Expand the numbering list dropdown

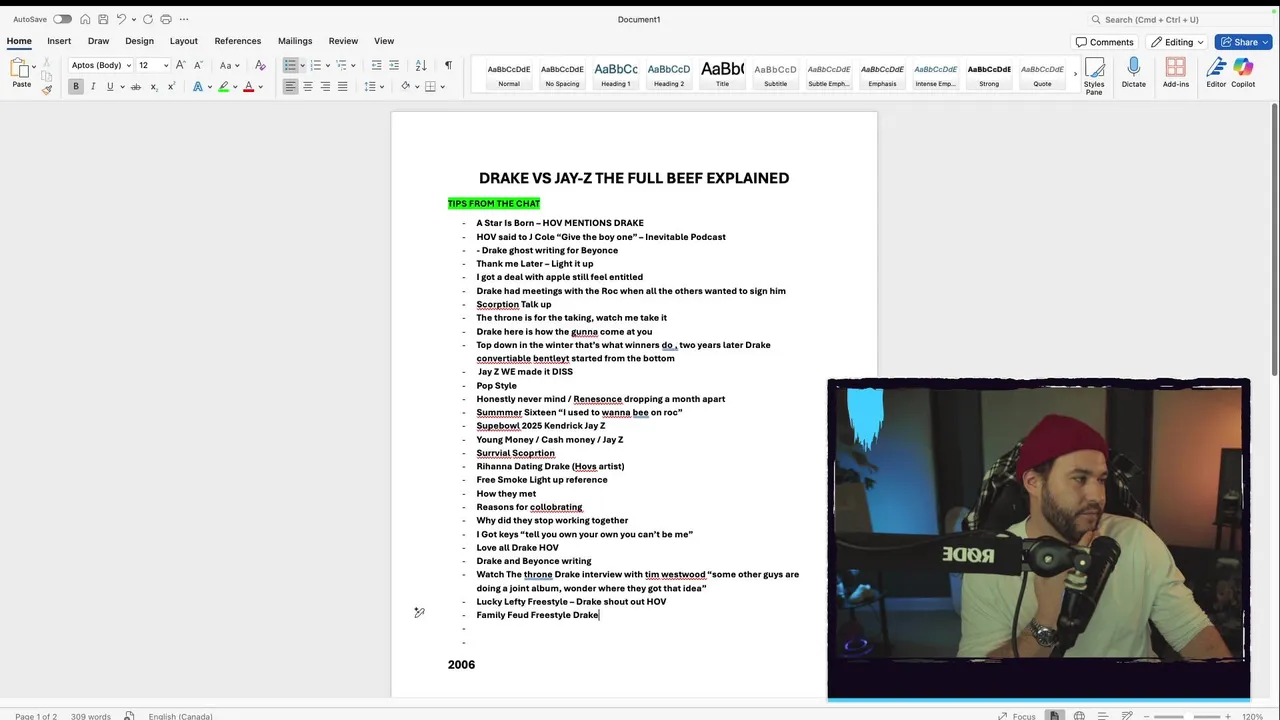(x=328, y=66)
